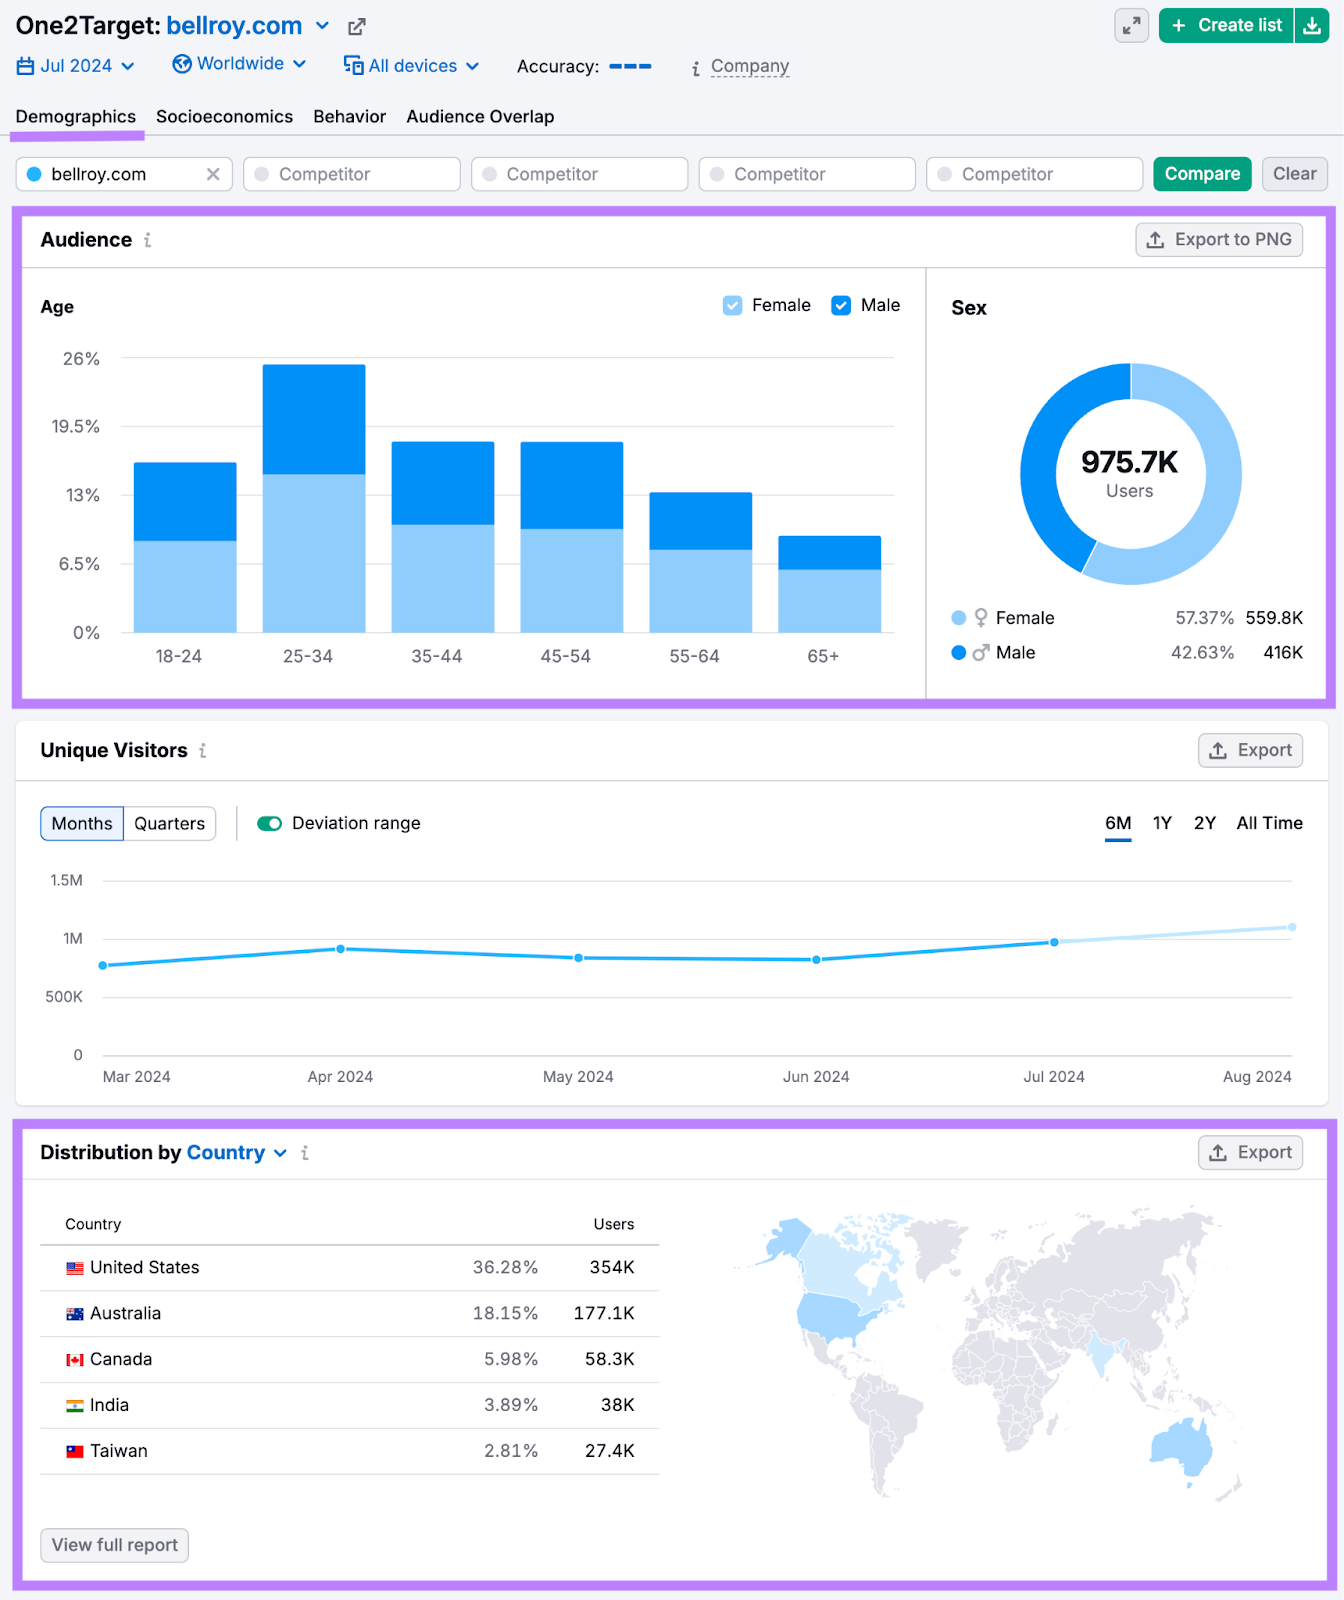This screenshot has width=1344, height=1600.
Task: Click the United States flag icon
Action: [x=75, y=1268]
